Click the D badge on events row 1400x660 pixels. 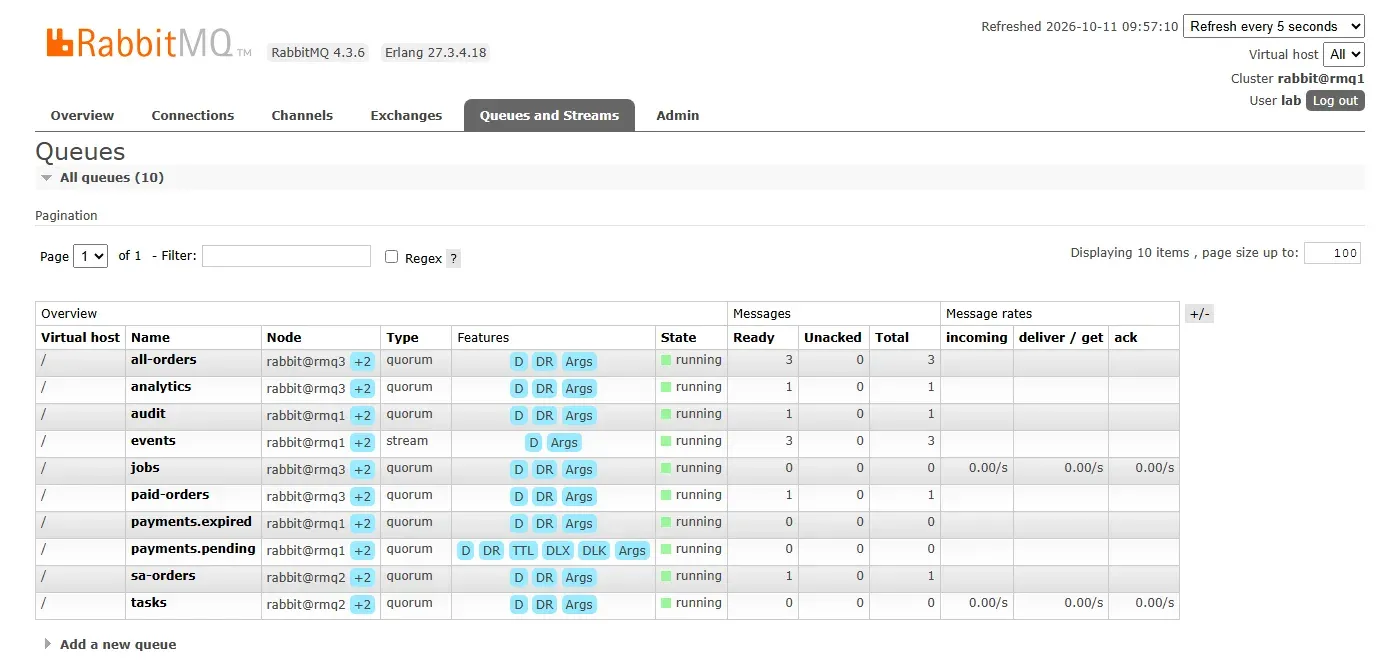point(534,442)
